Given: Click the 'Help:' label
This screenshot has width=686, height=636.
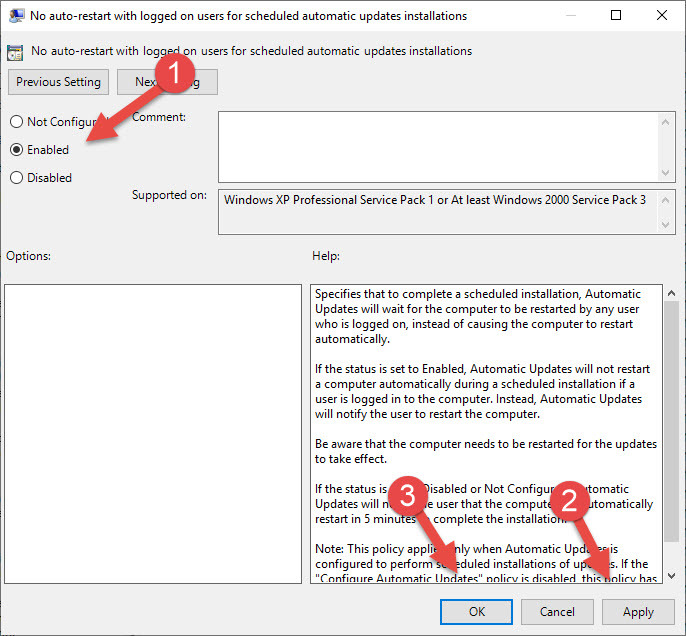Looking at the screenshot, I should 326,256.
